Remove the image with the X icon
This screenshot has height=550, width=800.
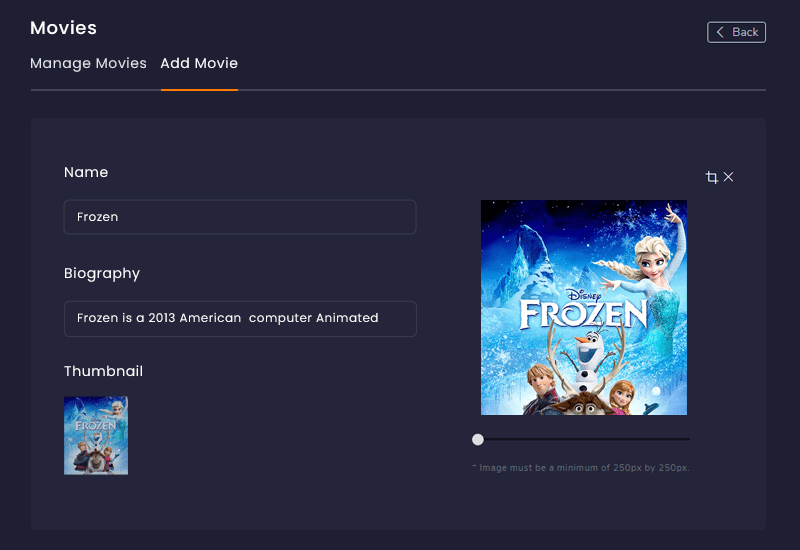[x=729, y=177]
